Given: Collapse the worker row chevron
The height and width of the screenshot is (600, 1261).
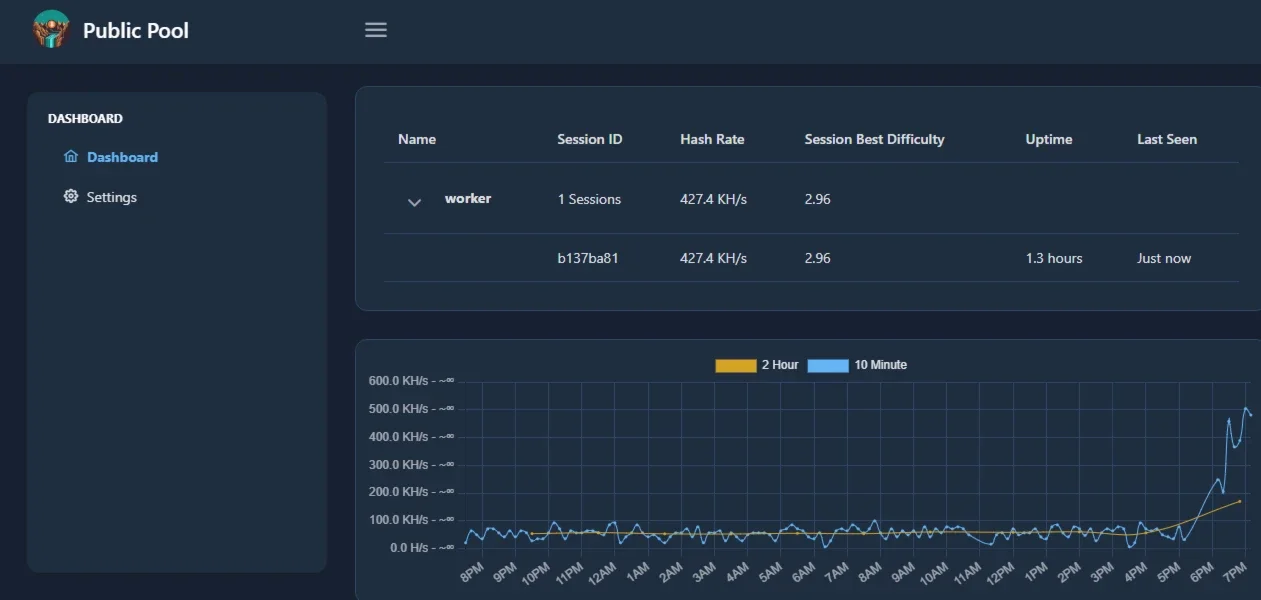Looking at the screenshot, I should 414,202.
